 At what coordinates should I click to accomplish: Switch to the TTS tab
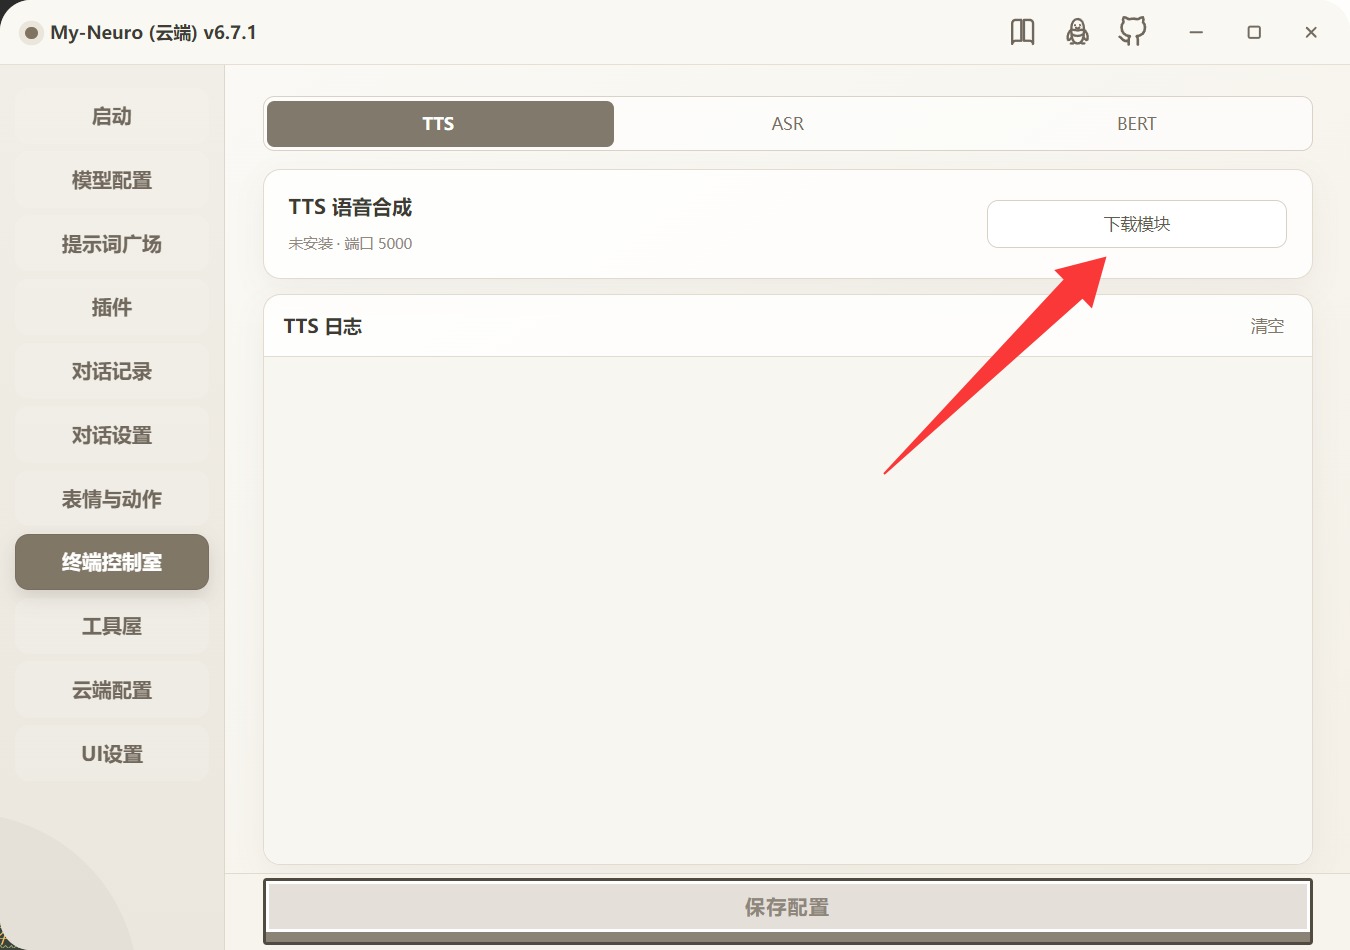440,124
